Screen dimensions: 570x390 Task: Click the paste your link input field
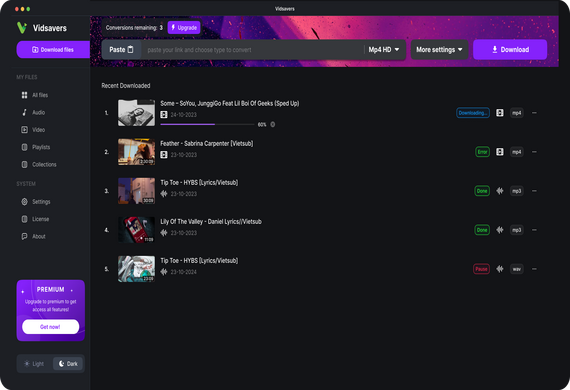click(x=252, y=50)
